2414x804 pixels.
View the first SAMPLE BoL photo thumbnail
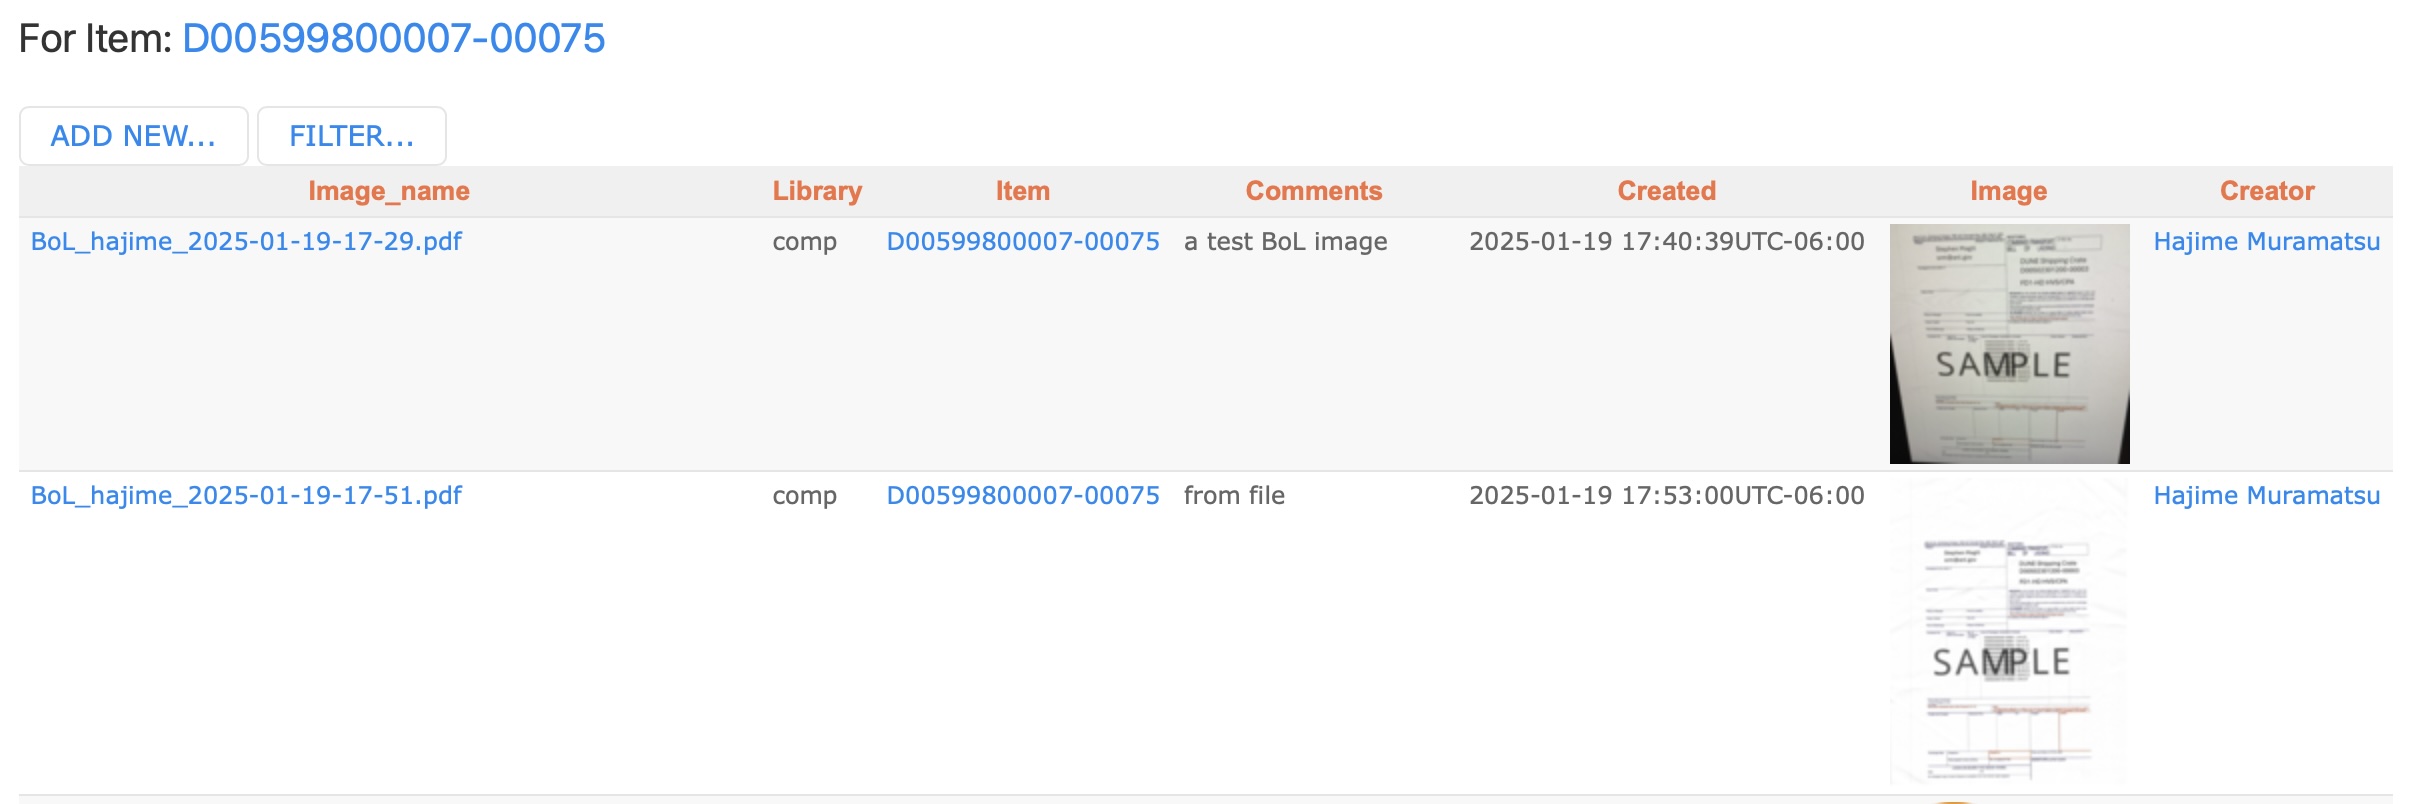tap(2010, 344)
